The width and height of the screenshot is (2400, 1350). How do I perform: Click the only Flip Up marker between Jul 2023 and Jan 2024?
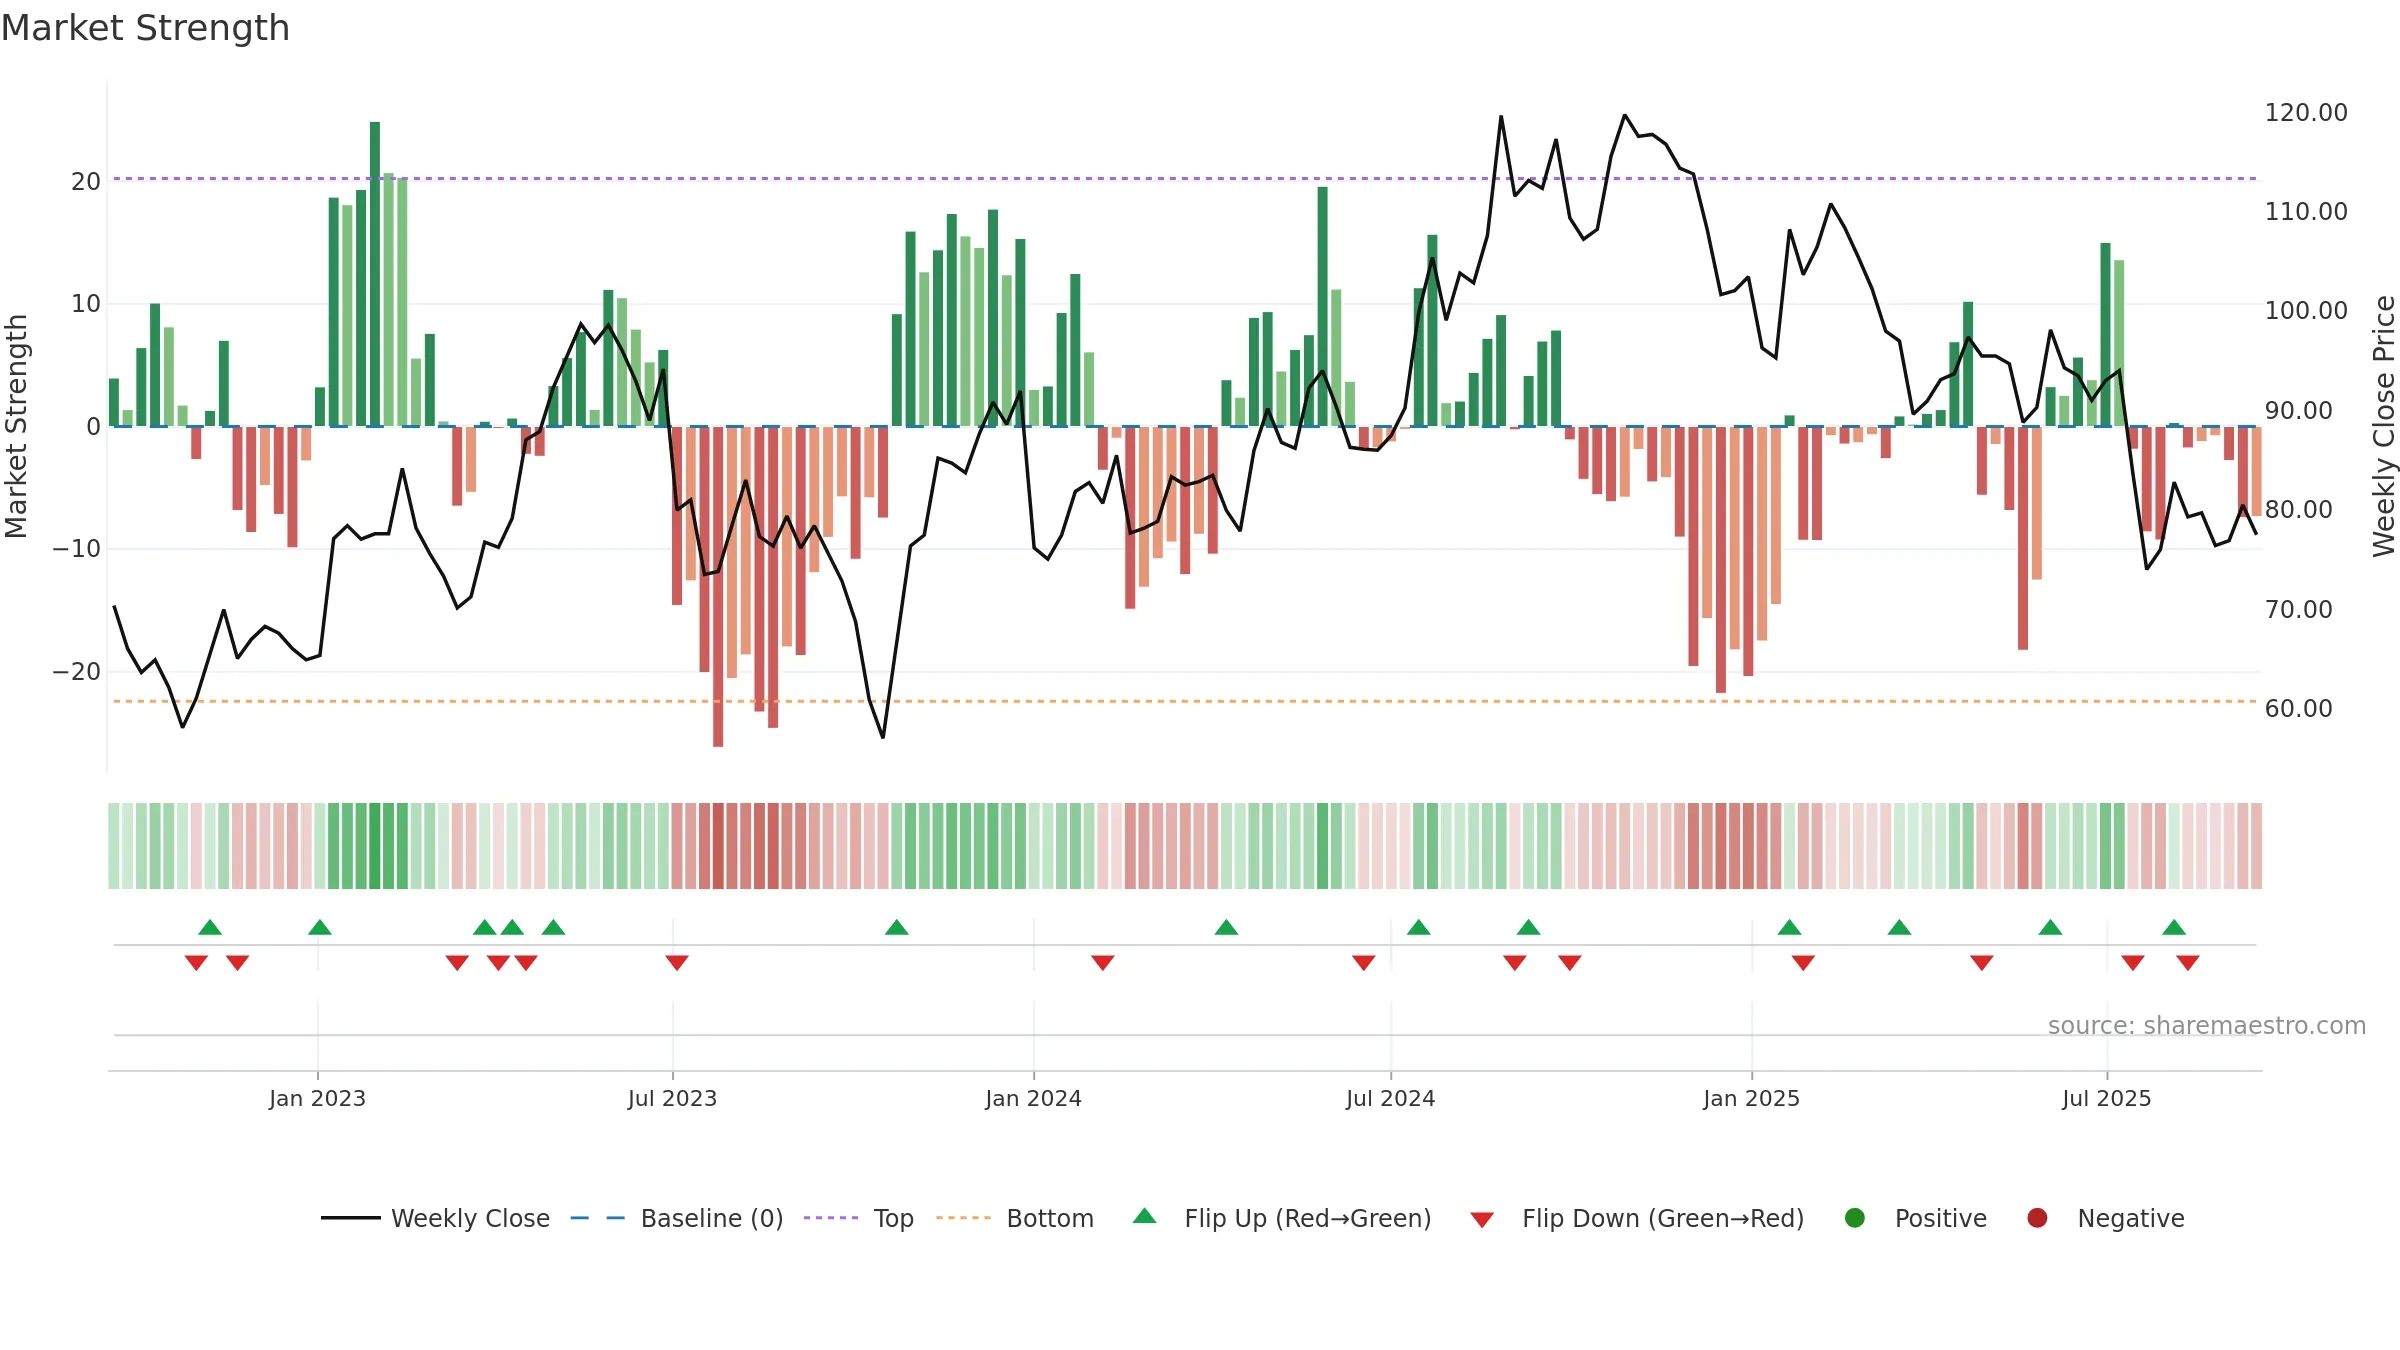pyautogui.click(x=897, y=927)
